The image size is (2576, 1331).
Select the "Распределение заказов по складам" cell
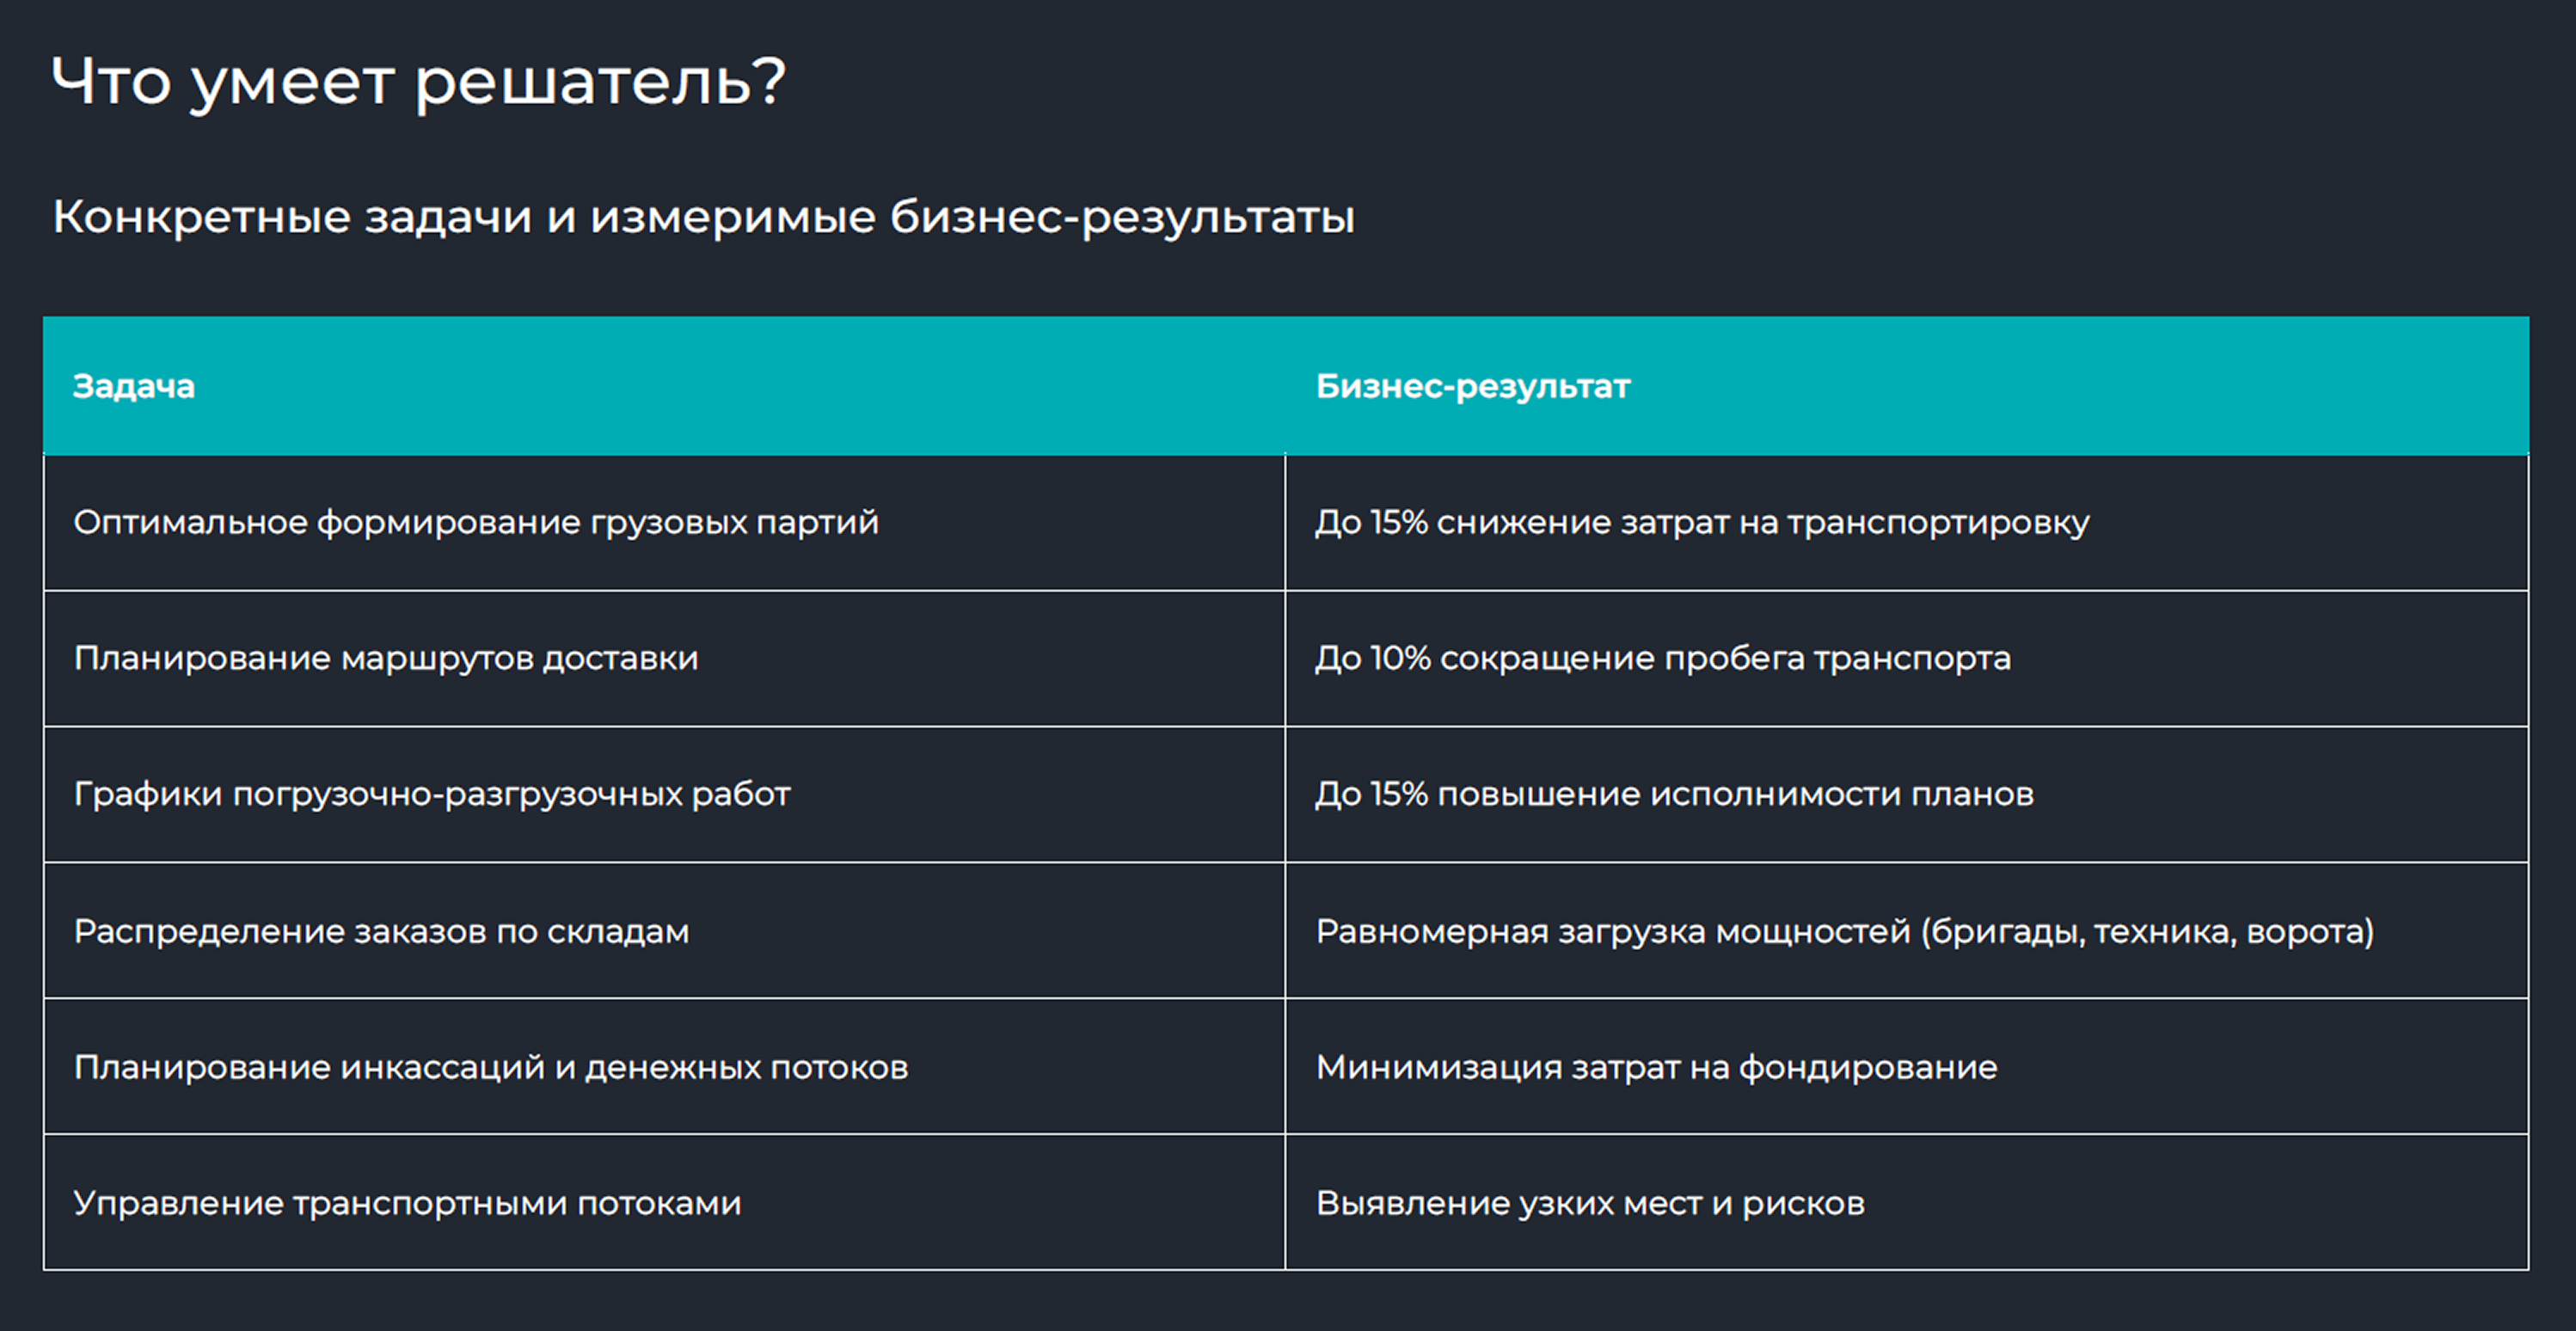(x=381, y=931)
